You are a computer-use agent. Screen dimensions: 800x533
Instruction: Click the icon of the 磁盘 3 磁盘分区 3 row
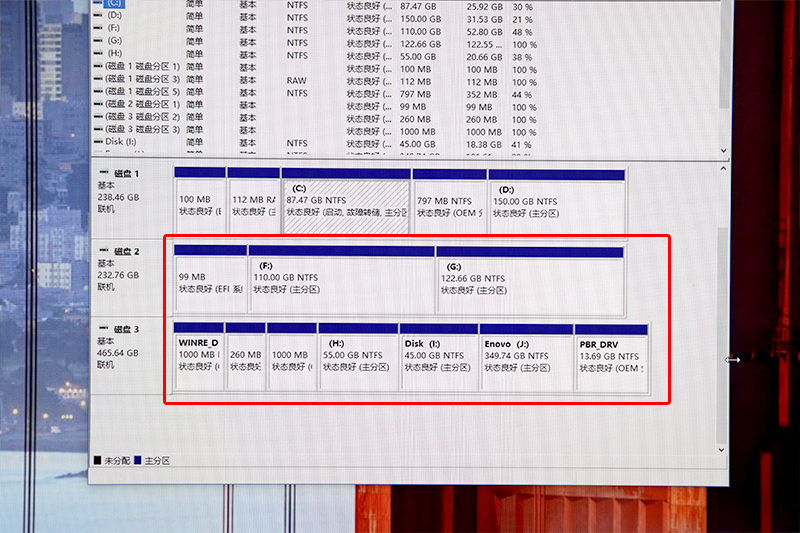tap(98, 129)
